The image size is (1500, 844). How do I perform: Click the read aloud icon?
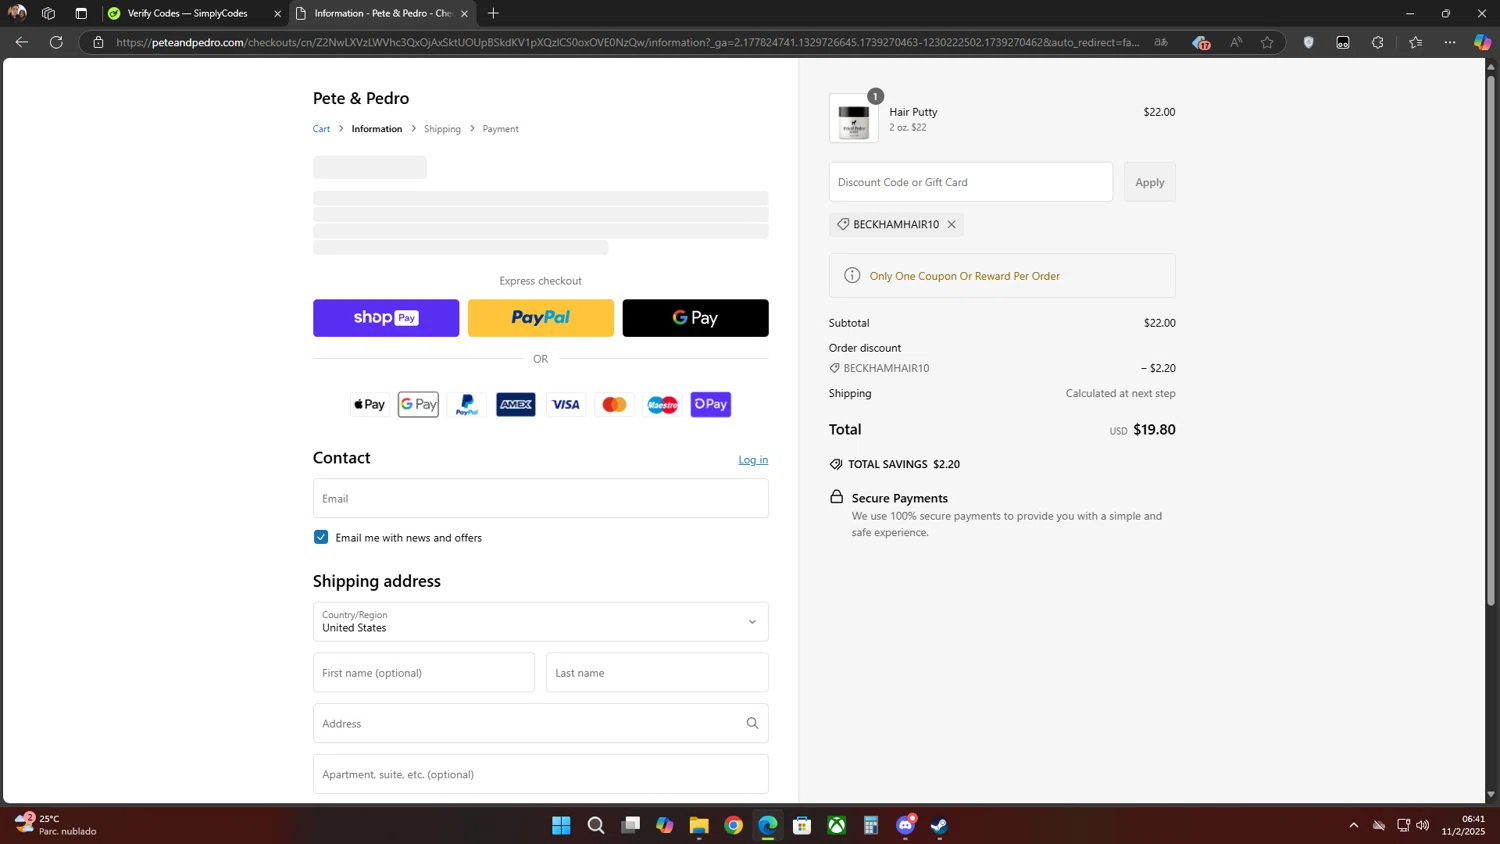tap(1236, 42)
